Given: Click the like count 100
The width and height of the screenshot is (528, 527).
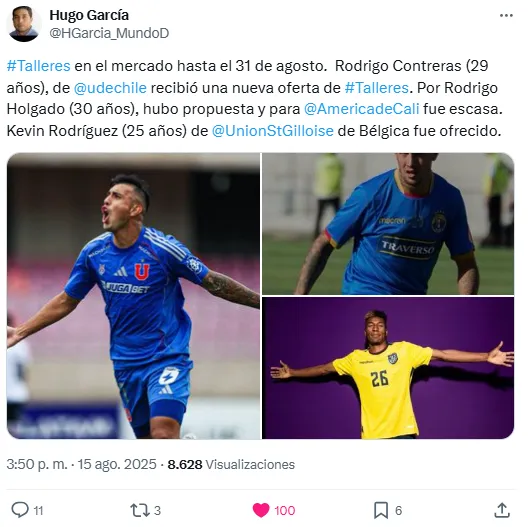Looking at the screenshot, I should (x=285, y=510).
